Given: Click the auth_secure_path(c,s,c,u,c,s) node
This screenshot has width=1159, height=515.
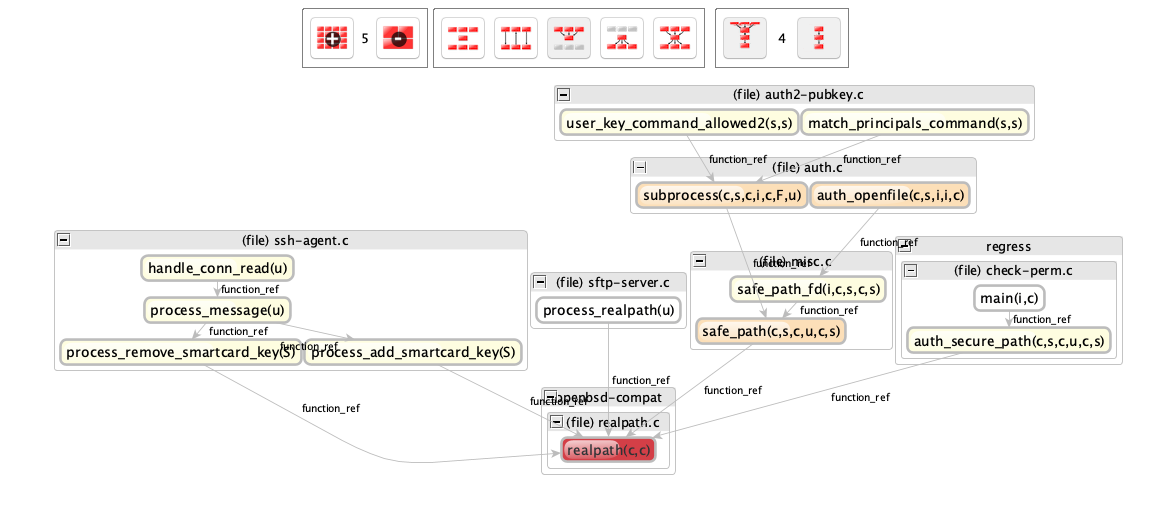Looking at the screenshot, I should [x=1009, y=341].
